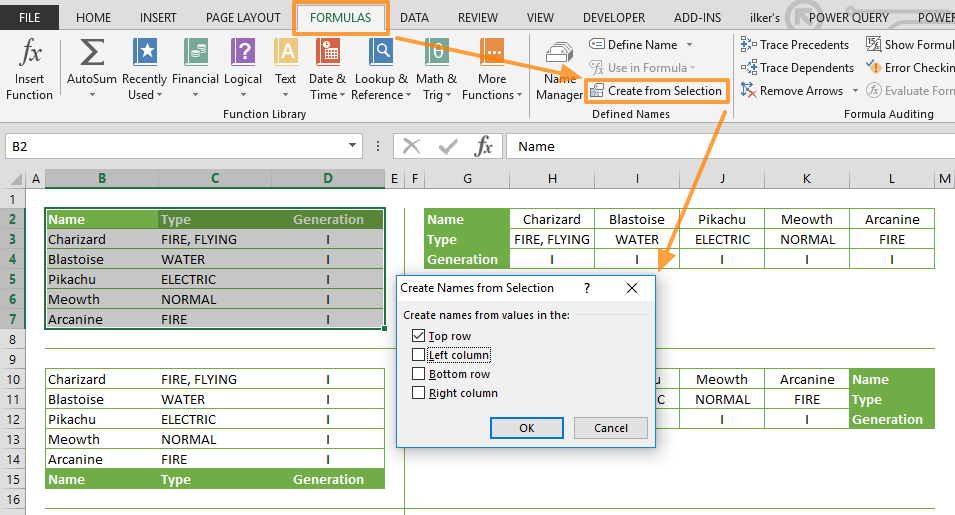
Task: Switch to the REVIEW tab
Action: (478, 18)
